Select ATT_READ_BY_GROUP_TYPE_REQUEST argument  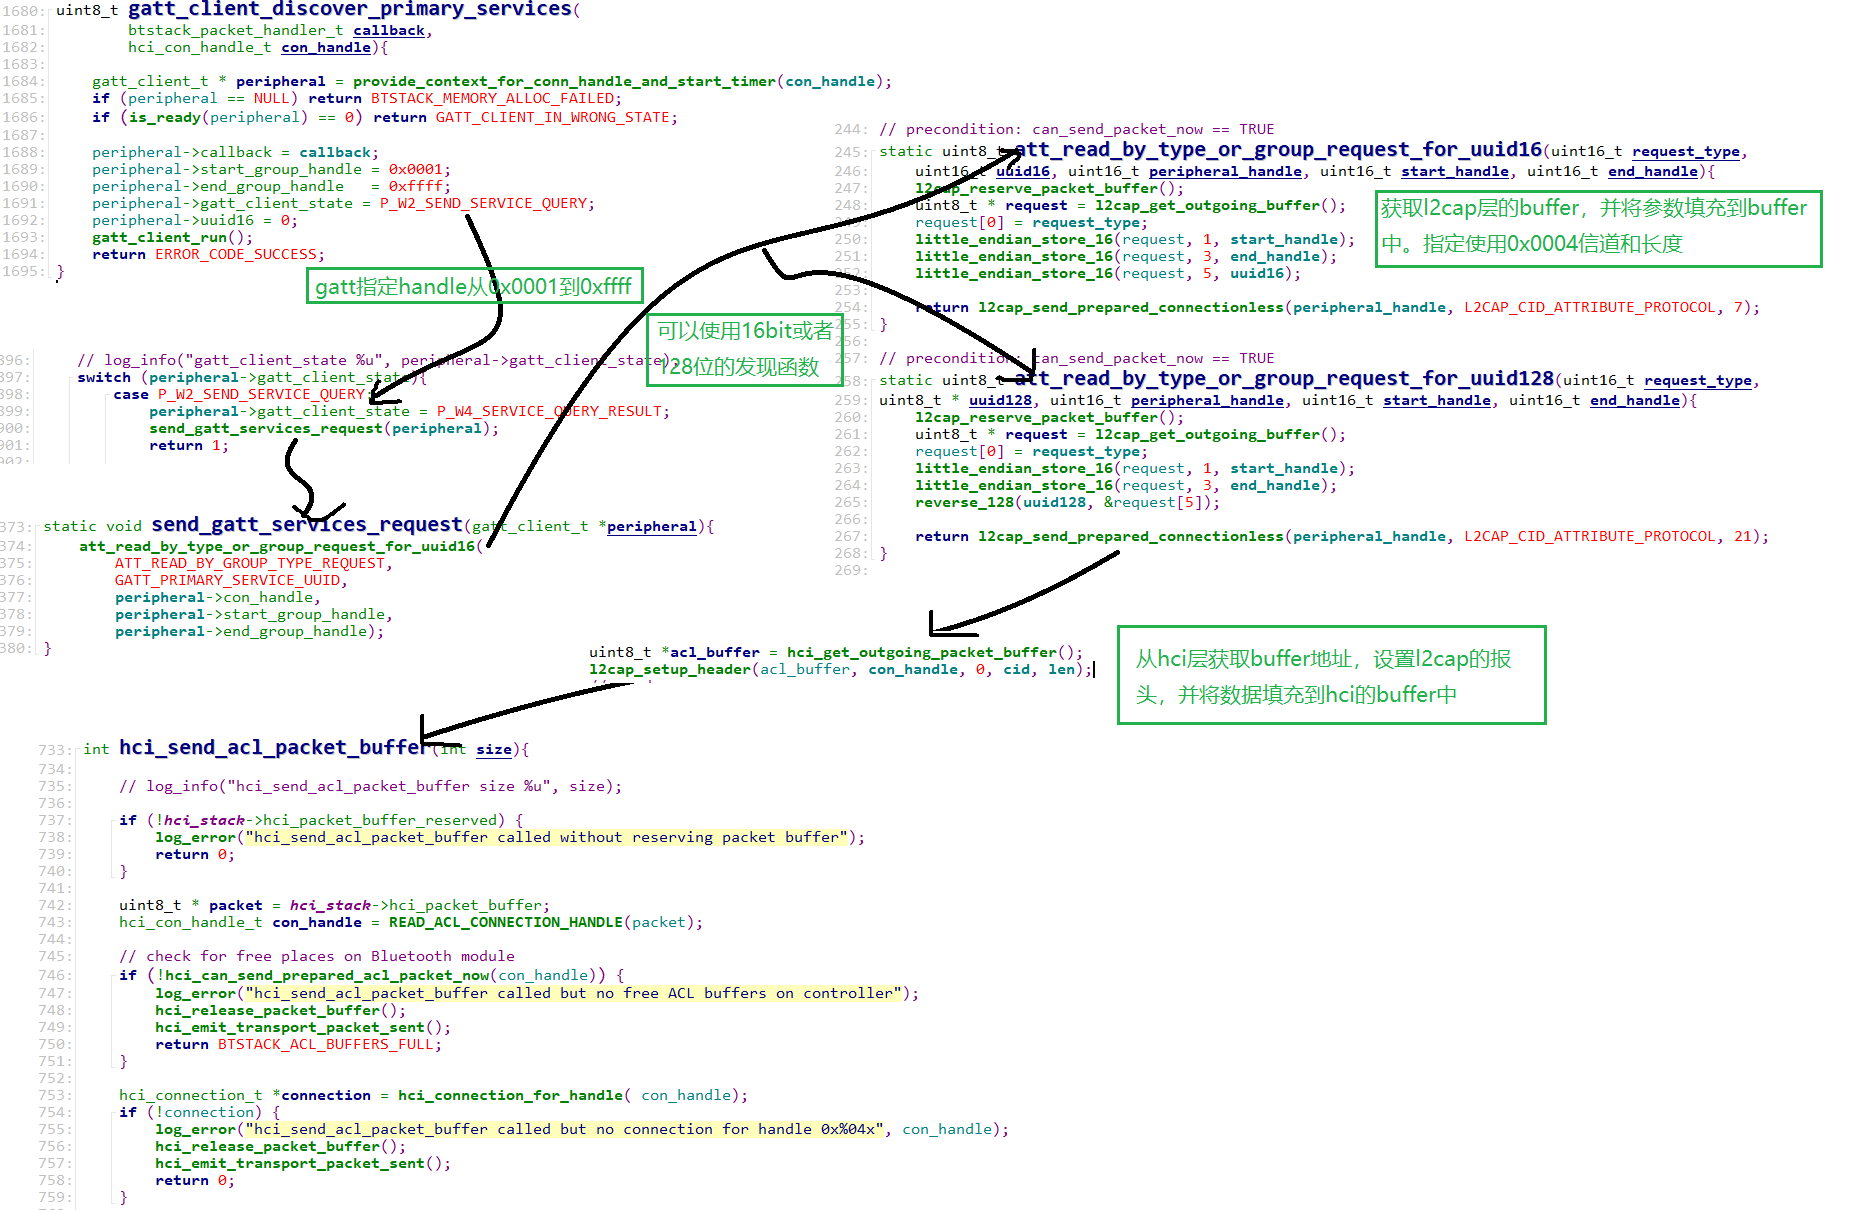tap(250, 564)
